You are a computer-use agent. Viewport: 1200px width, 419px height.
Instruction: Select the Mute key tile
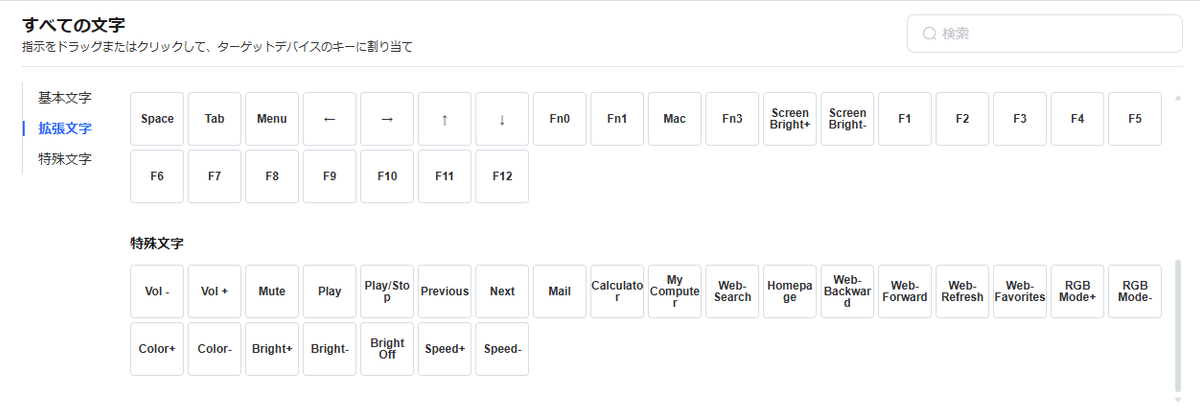272,291
